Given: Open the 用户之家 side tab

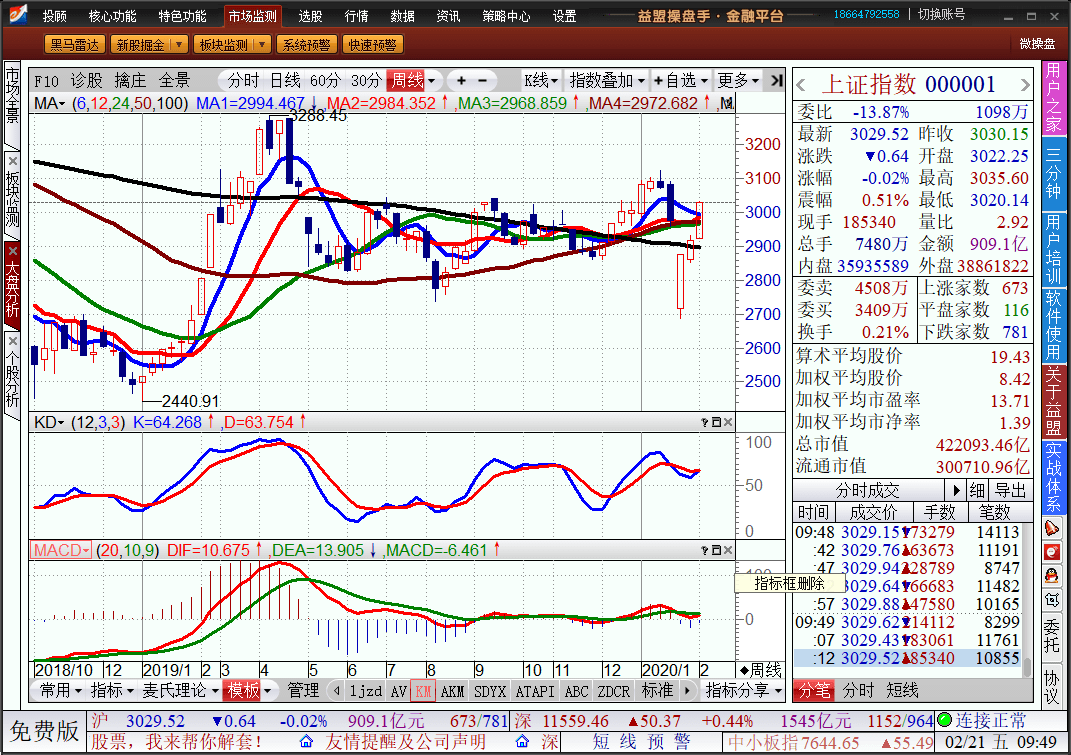Looking at the screenshot, I should (1052, 98).
